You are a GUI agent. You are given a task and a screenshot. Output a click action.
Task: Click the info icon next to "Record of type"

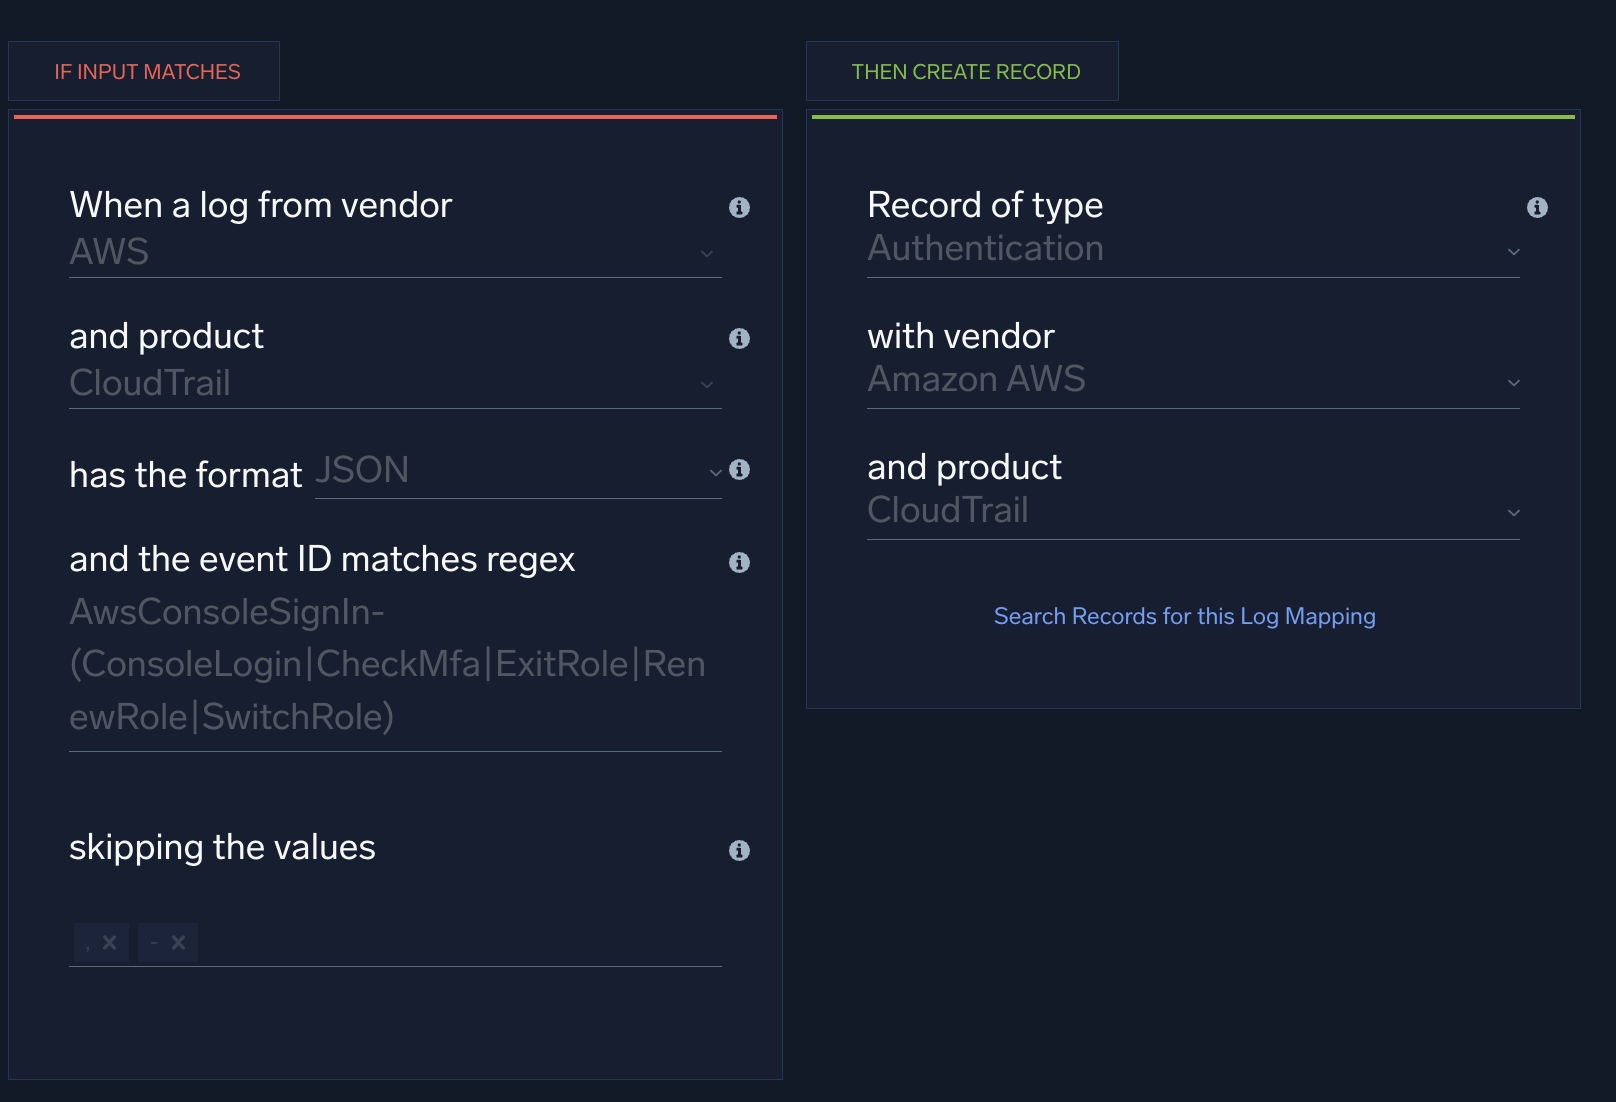(x=1538, y=208)
